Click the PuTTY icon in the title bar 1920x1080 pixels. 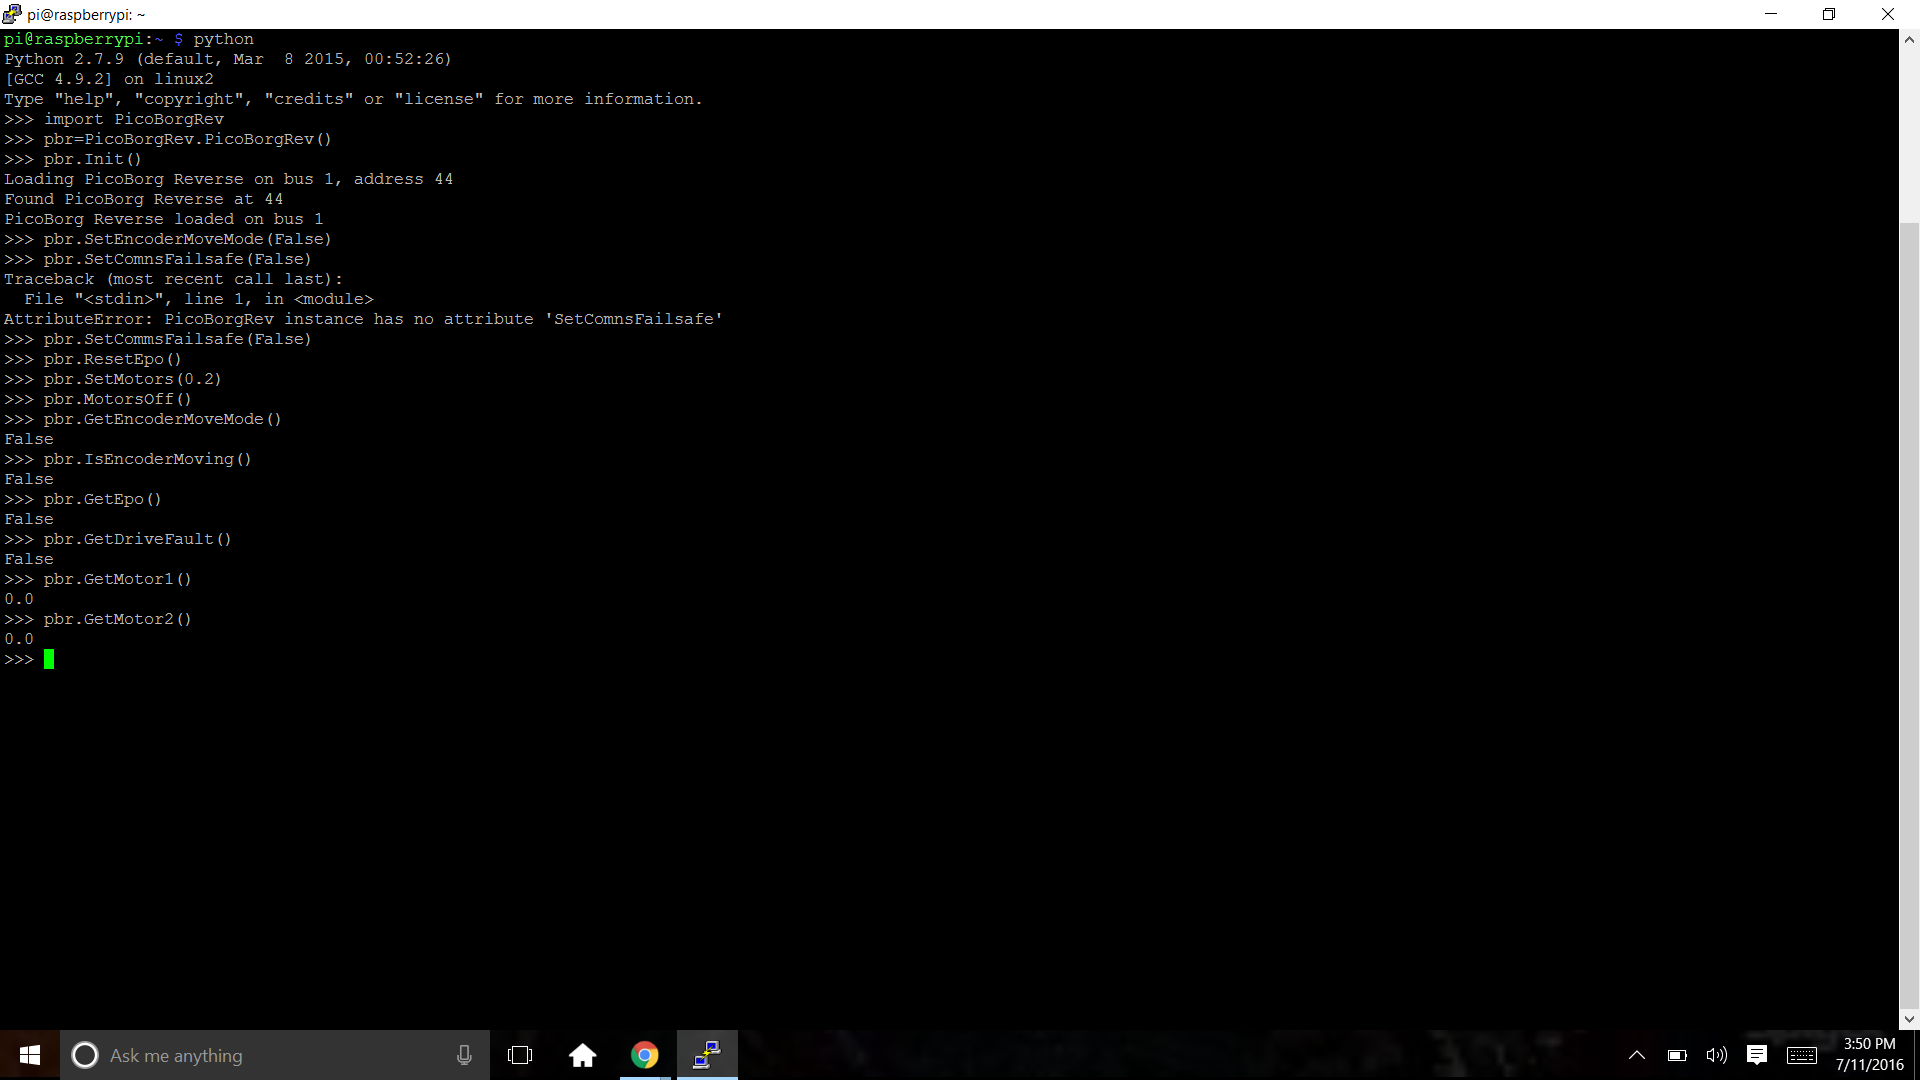(12, 14)
